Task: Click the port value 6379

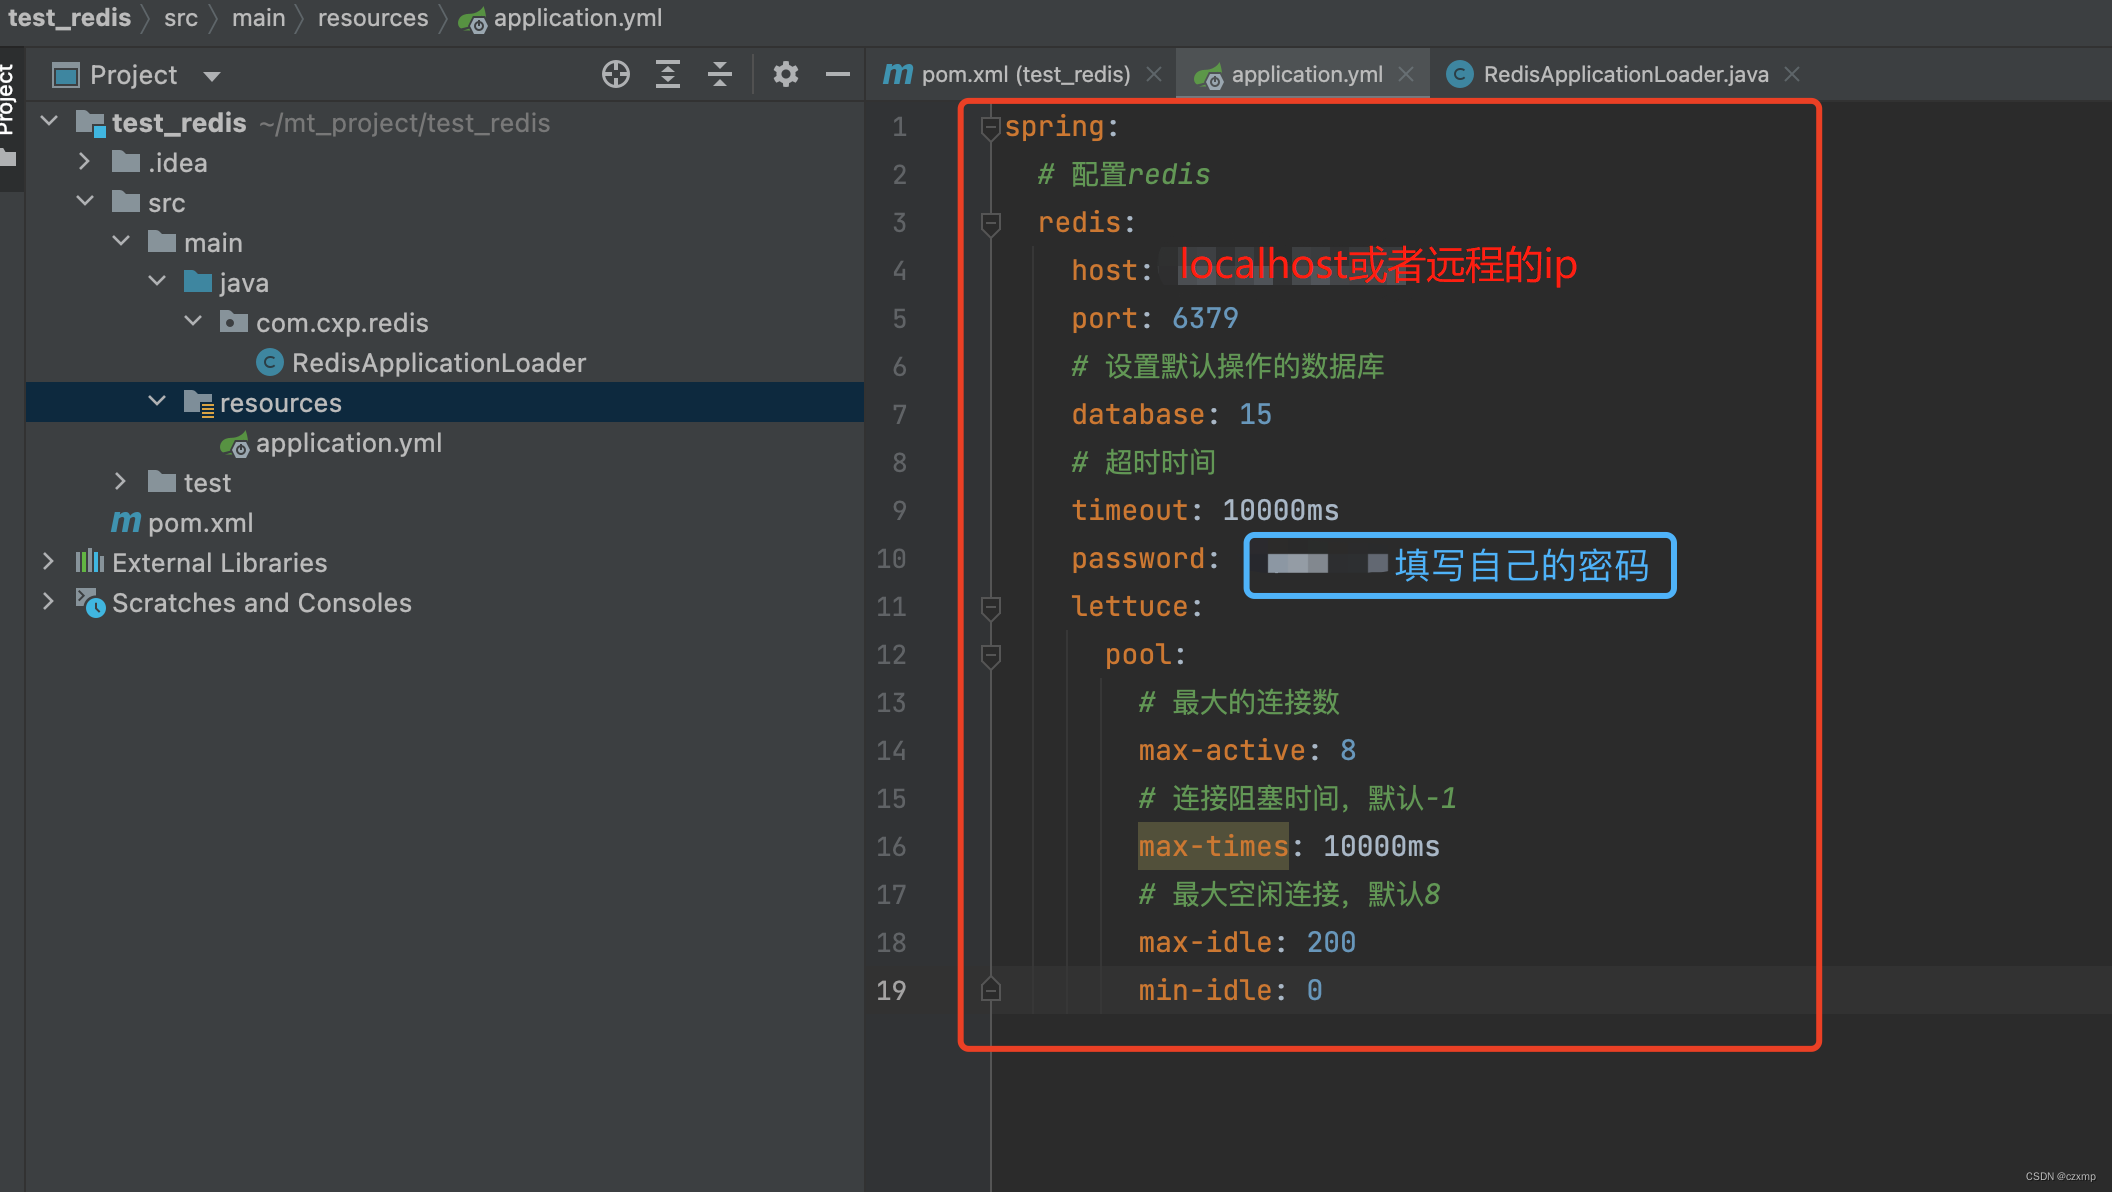Action: tap(1205, 318)
